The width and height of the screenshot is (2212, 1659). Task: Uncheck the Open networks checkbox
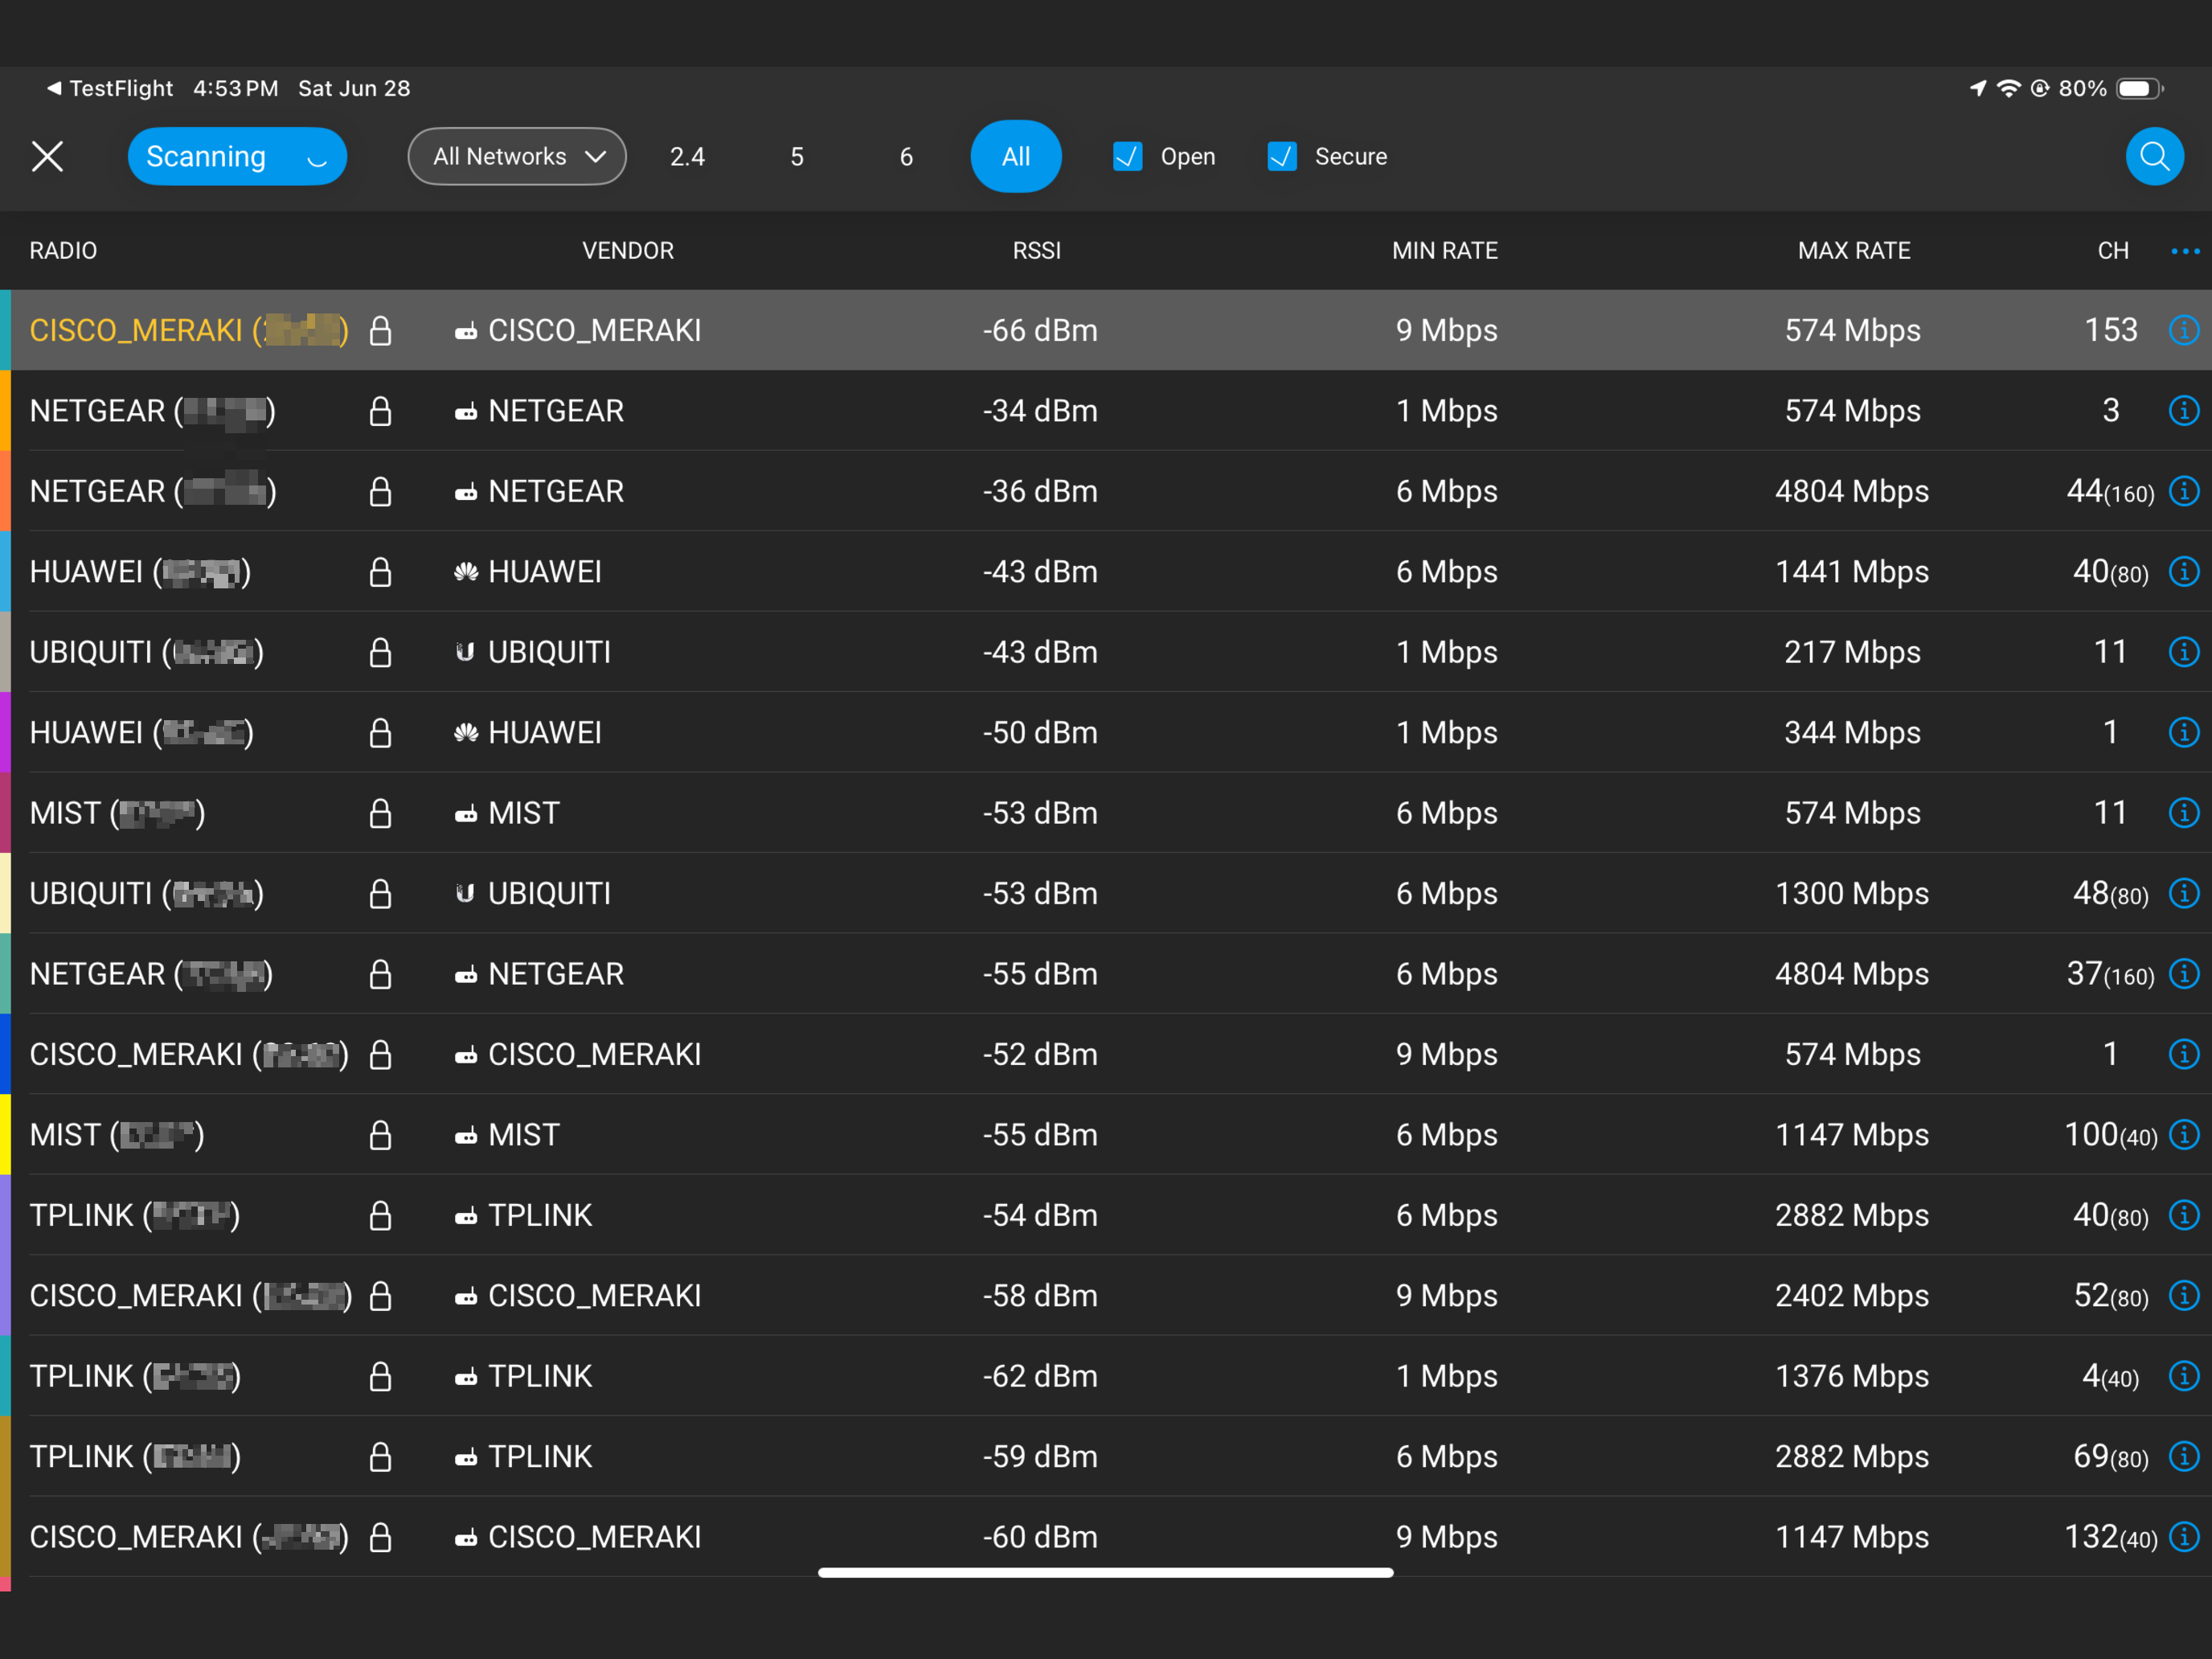pyautogui.click(x=1128, y=157)
